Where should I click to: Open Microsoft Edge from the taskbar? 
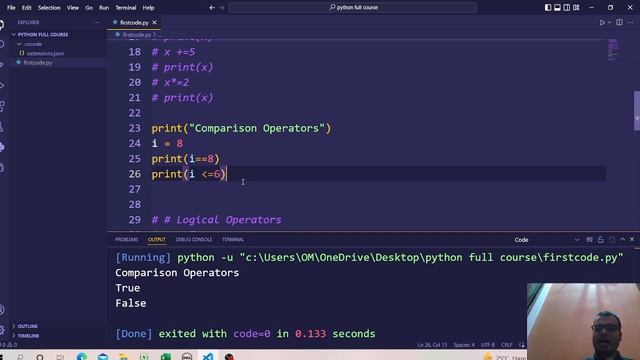[82, 357]
